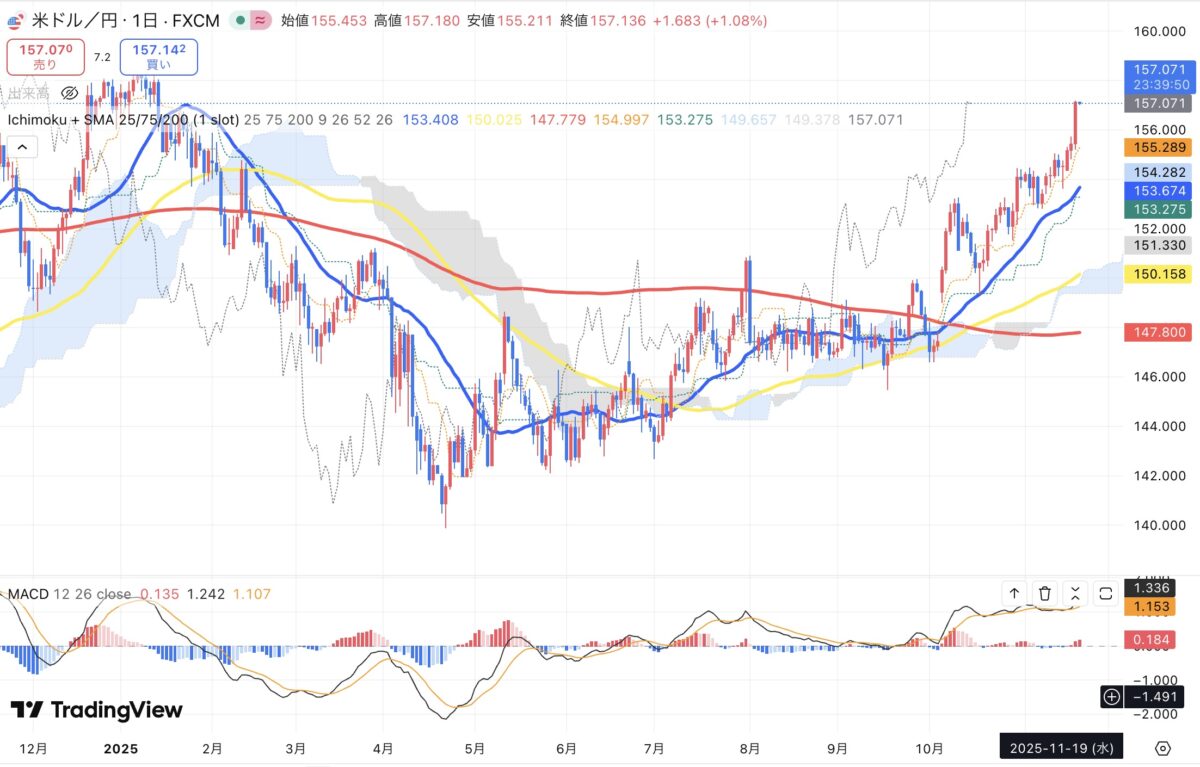Click the US/Japan flag symbol icon
This screenshot has height=767, width=1200.
[14, 20]
